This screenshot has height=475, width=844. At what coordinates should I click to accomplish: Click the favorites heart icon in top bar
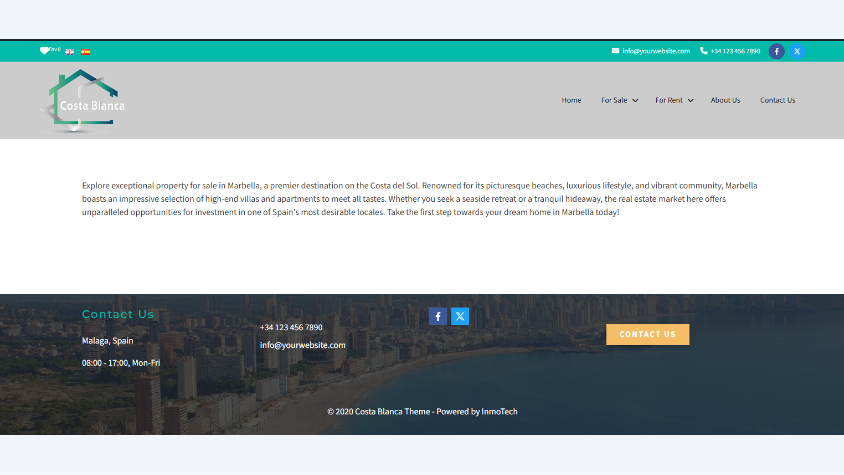pos(45,50)
